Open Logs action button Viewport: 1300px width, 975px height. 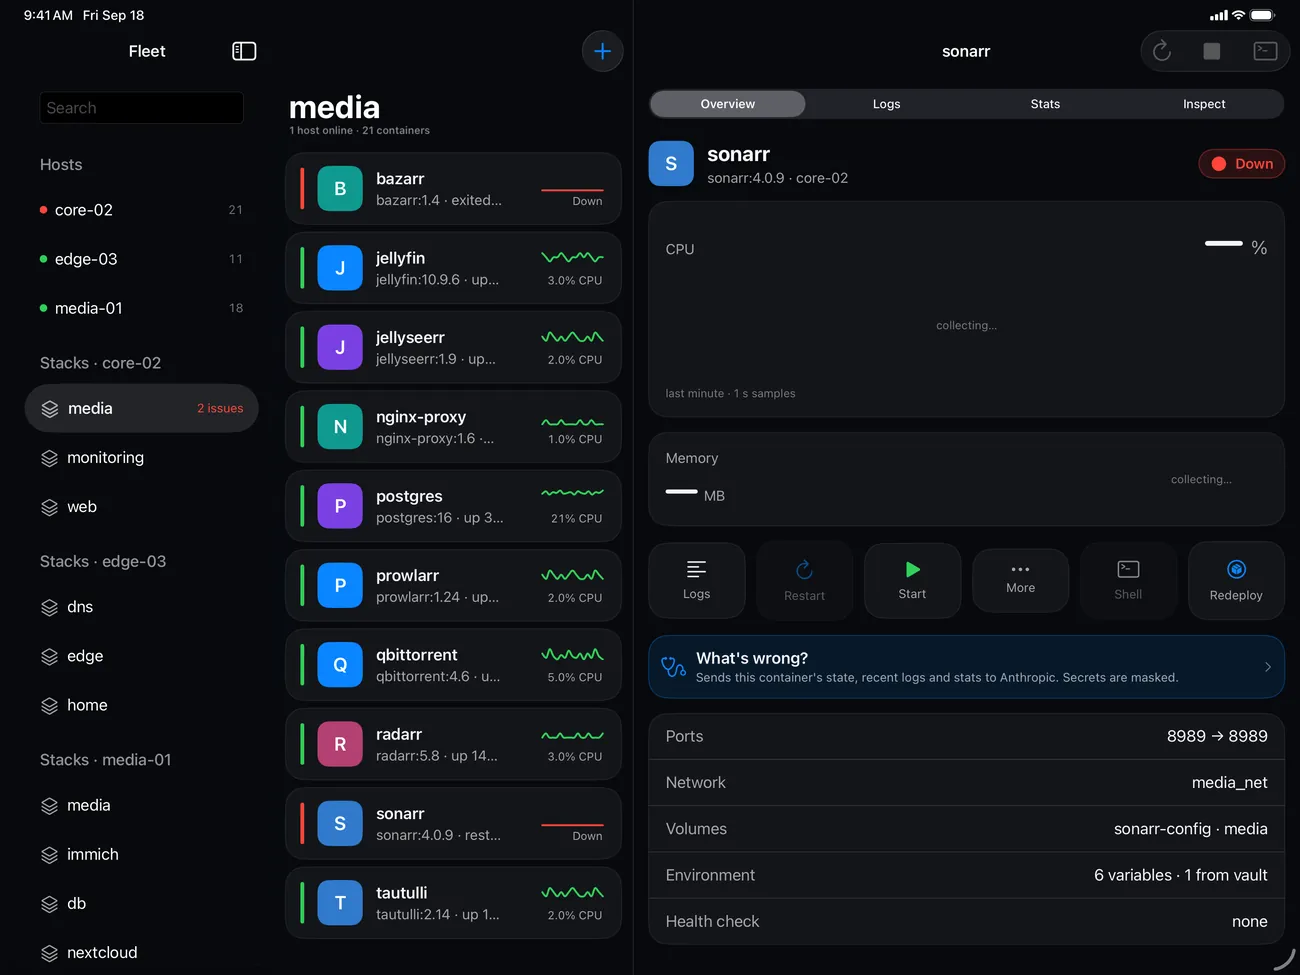[x=697, y=580]
